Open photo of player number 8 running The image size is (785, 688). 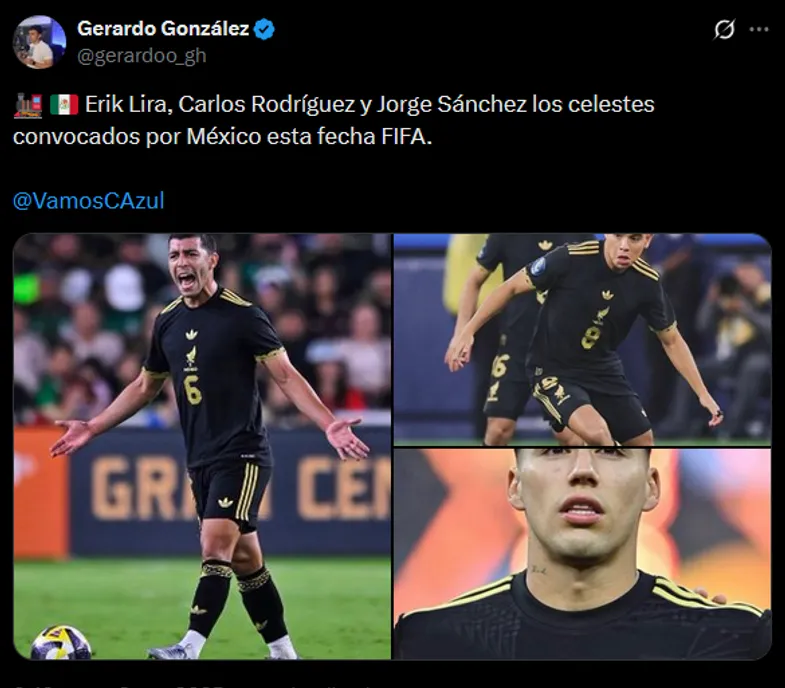582,339
